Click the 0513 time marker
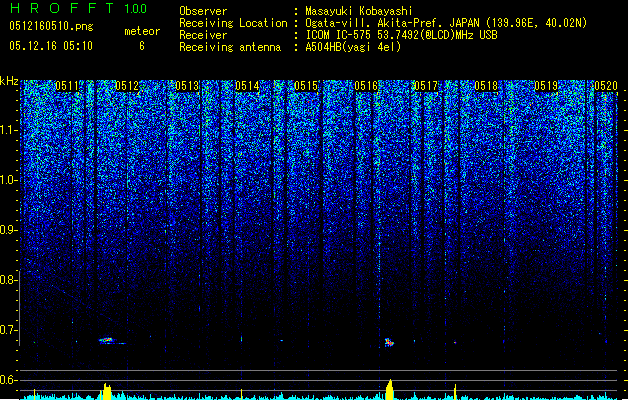 (x=187, y=86)
